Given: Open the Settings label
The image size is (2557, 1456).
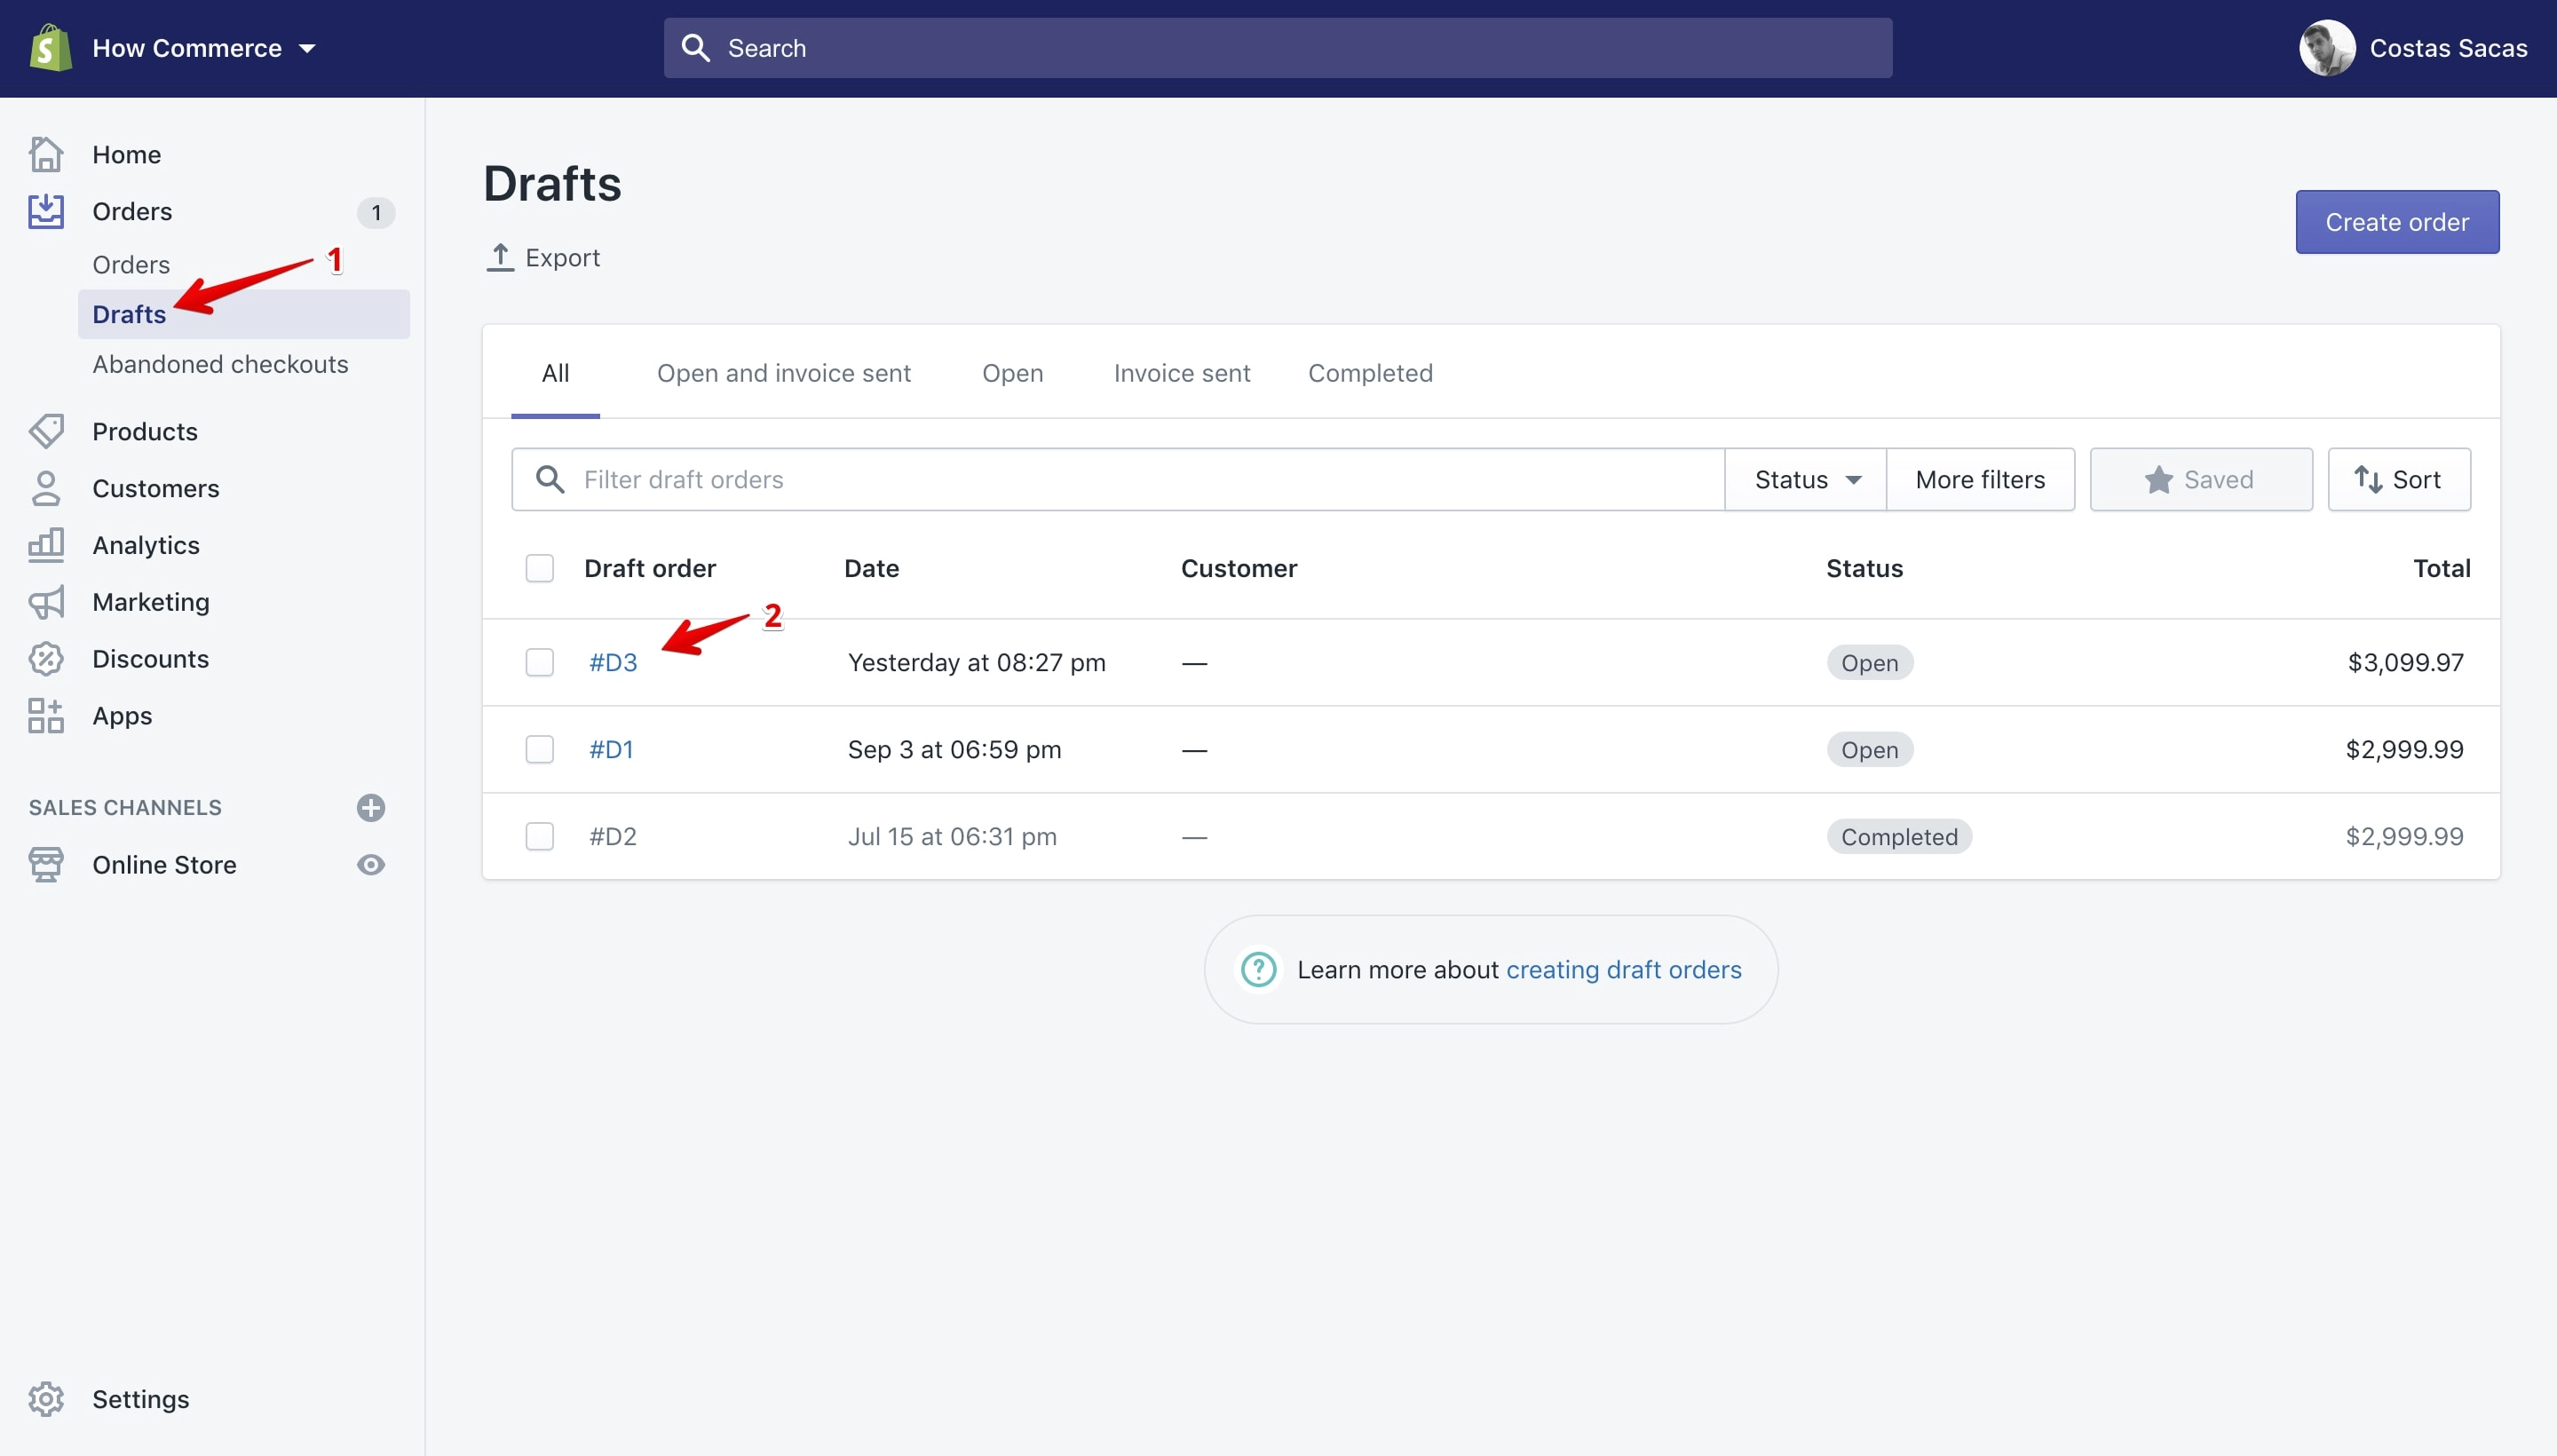Looking at the screenshot, I should [x=141, y=1399].
